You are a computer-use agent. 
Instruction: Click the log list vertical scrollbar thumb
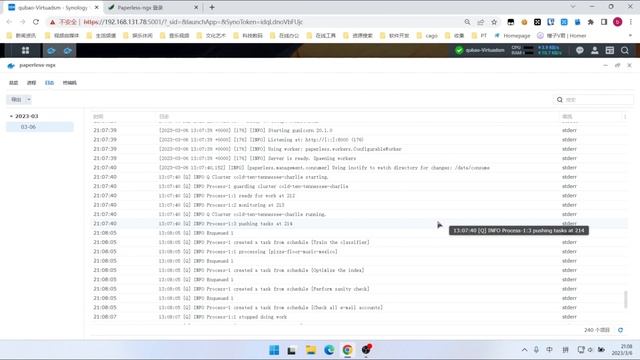[x=625, y=299]
